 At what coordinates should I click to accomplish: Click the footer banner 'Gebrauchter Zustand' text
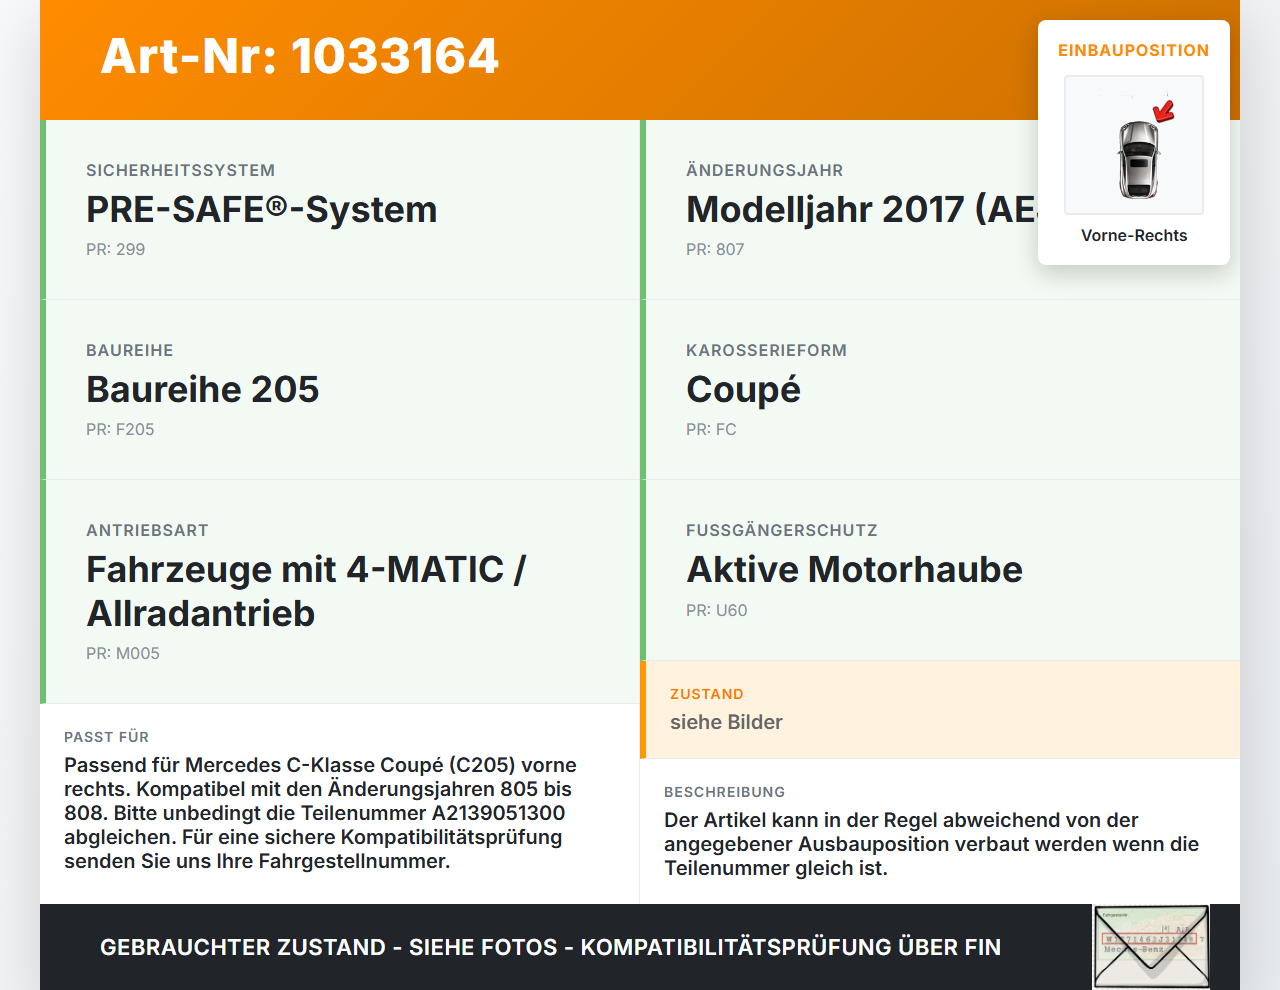tap(550, 947)
